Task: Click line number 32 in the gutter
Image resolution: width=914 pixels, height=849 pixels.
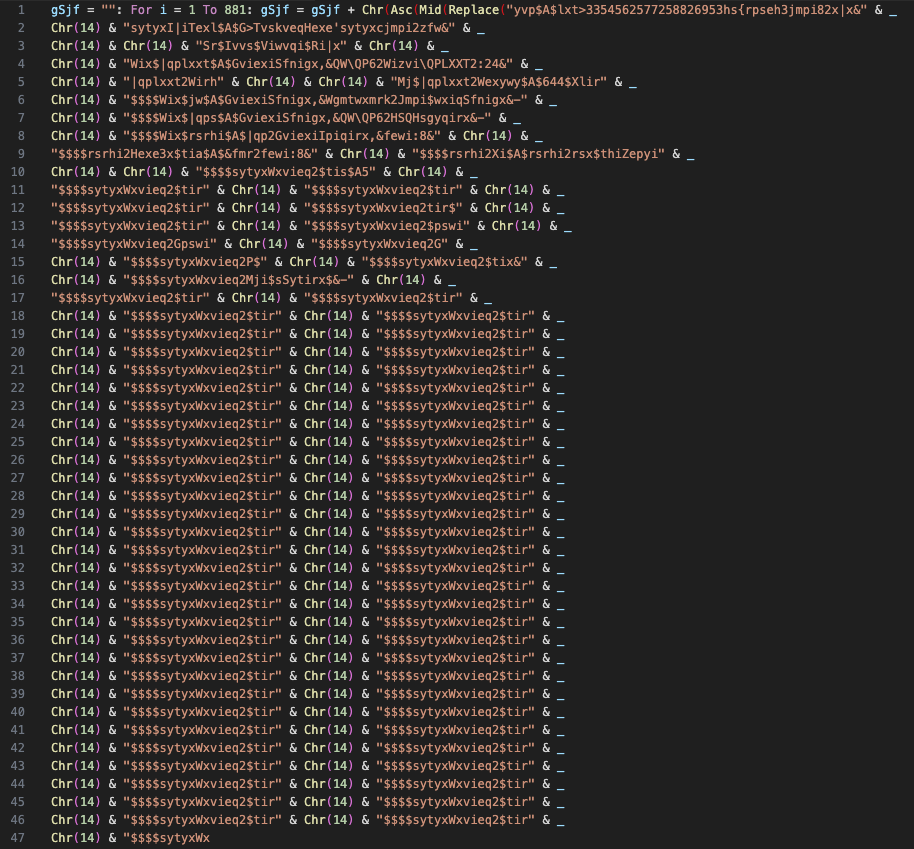Action: click(17, 569)
